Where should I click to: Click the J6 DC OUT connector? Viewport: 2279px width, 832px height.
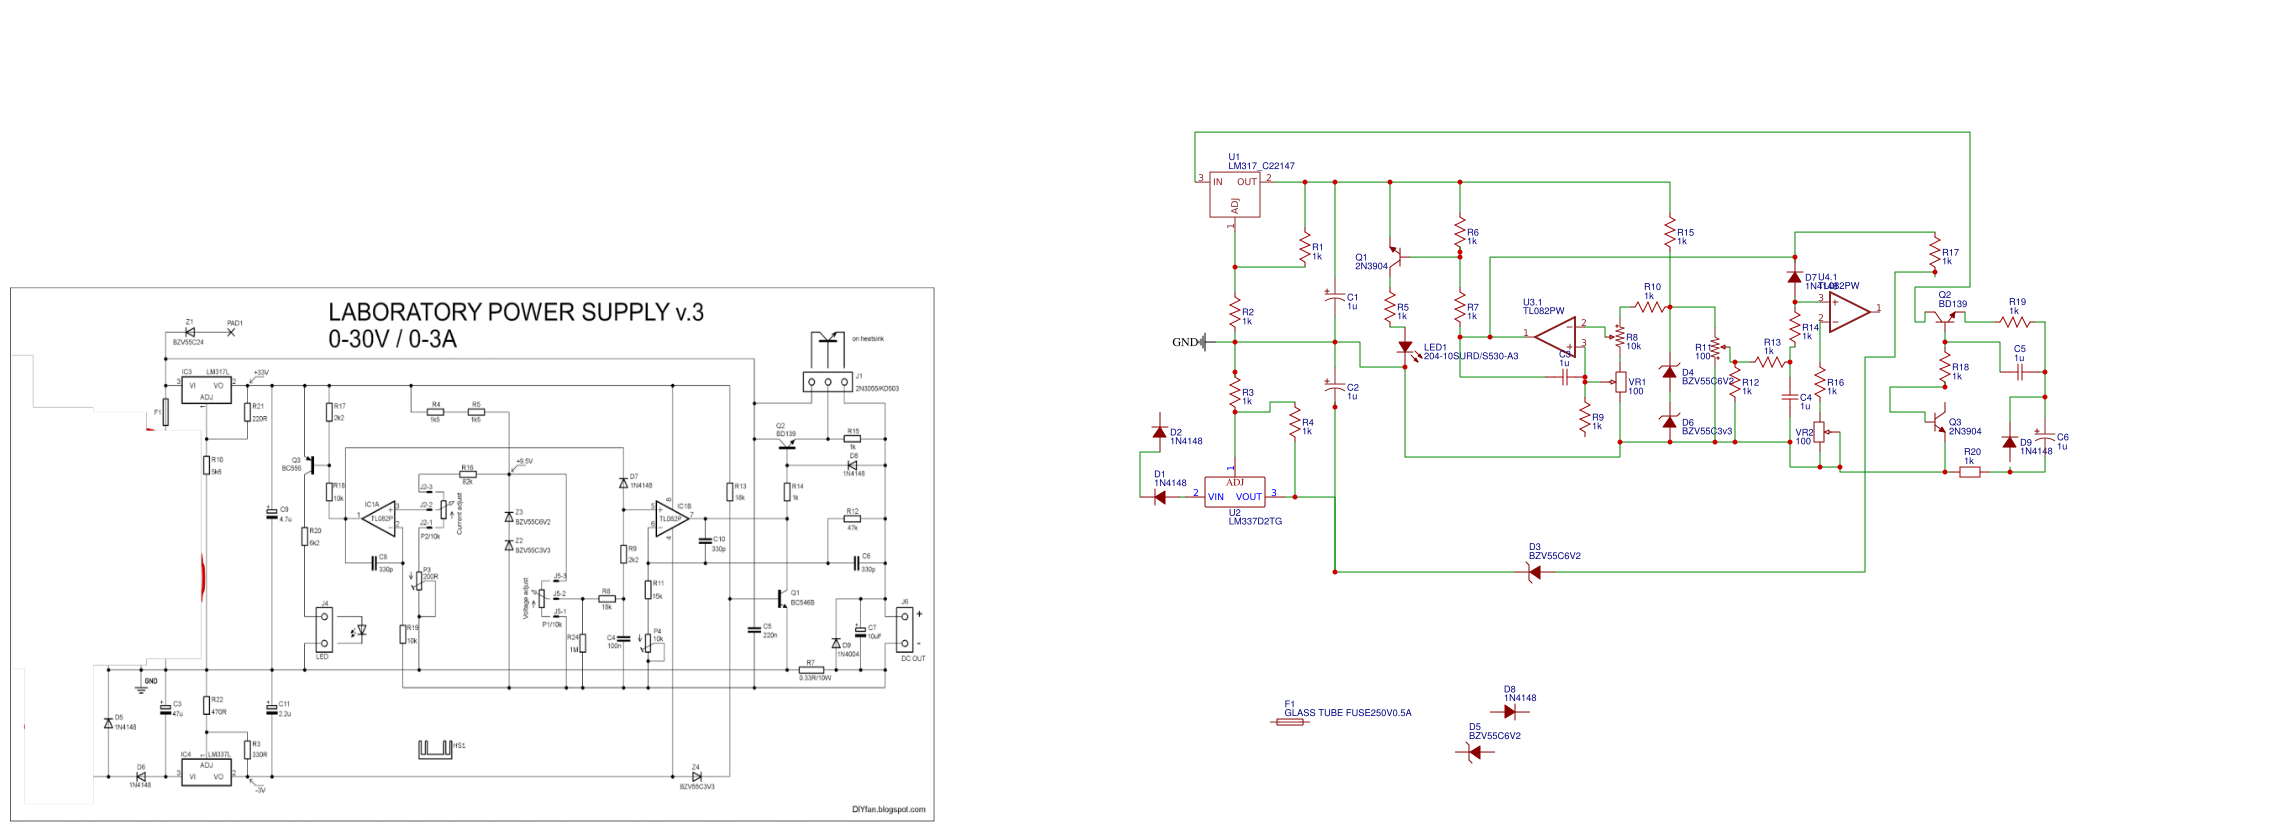tap(905, 630)
